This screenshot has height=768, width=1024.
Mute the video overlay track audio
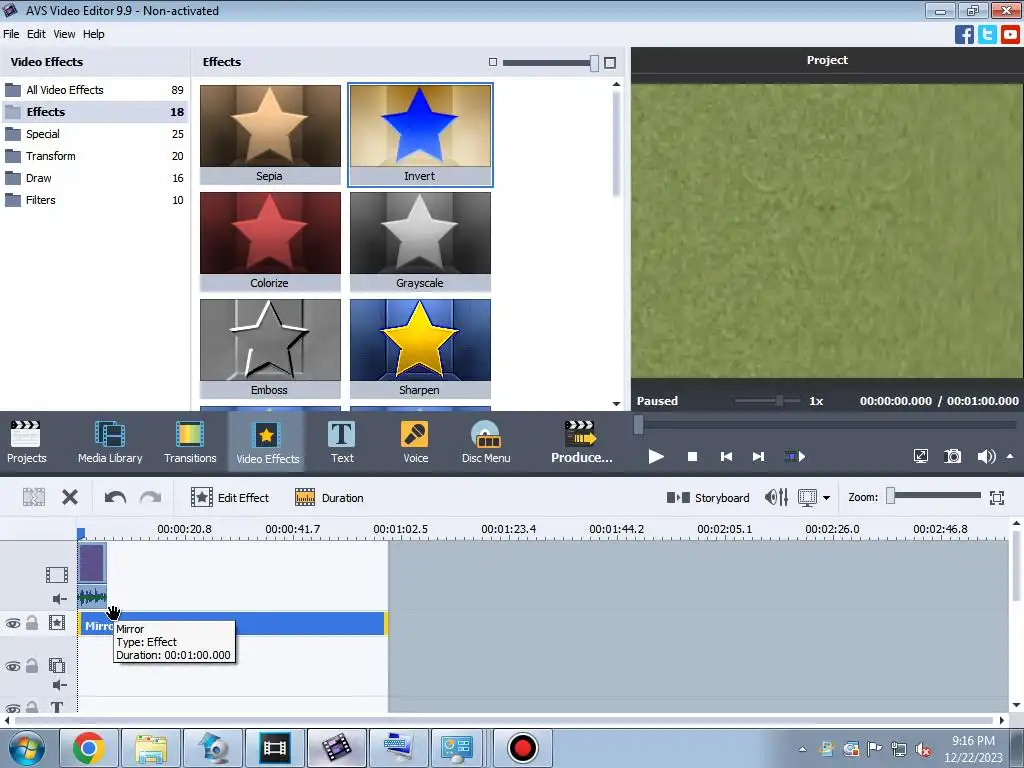click(x=59, y=685)
